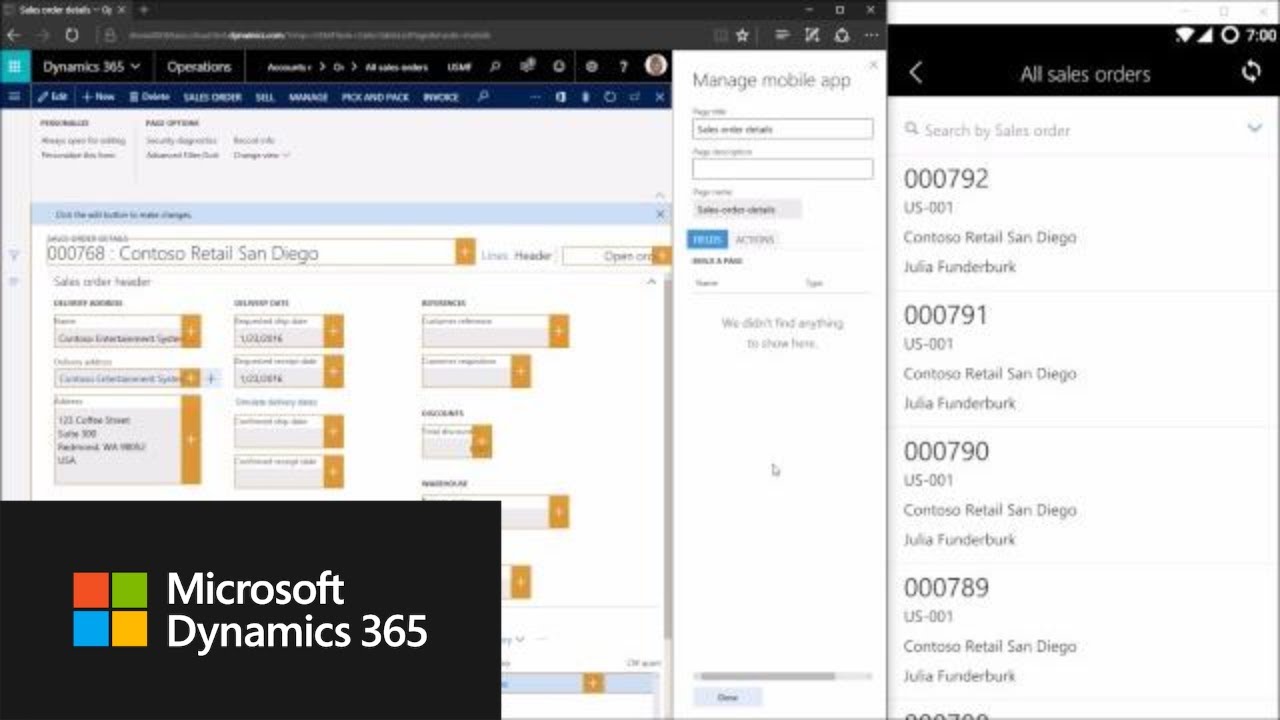Image resolution: width=1280 pixels, height=720 pixels.
Task: Expand the mobile search filter chevron
Action: 1255,129
